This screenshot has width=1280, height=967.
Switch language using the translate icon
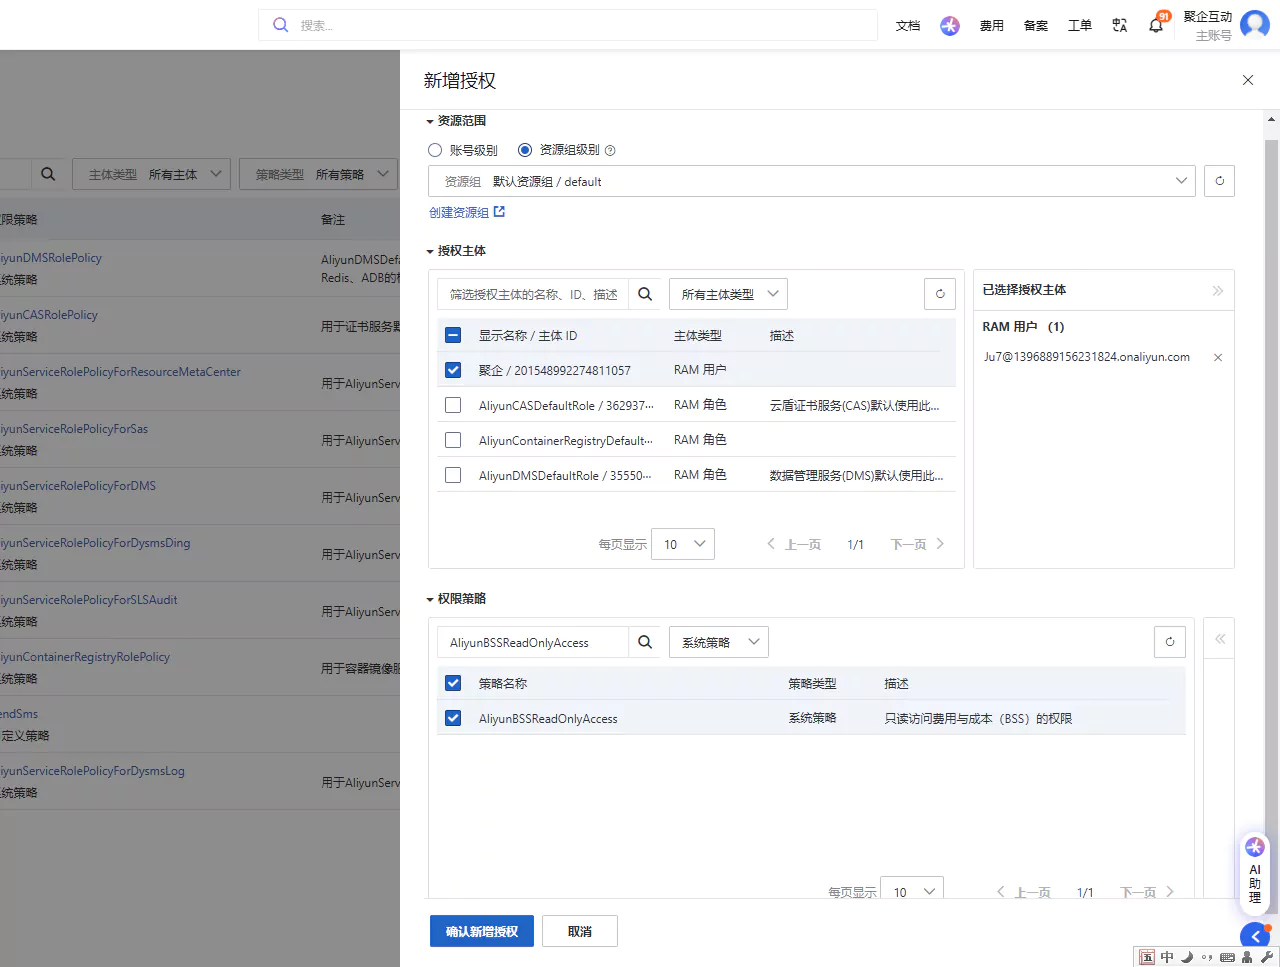1120,26
